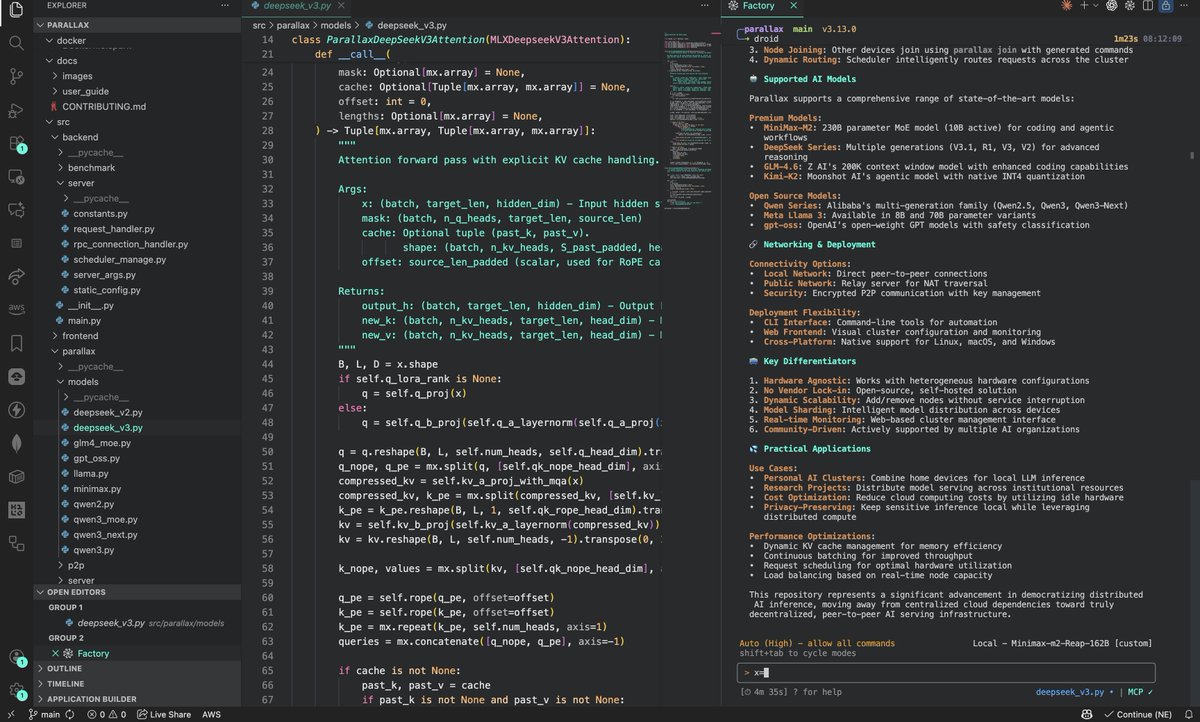
Task: Click the split editor icon
Action: (1148, 6)
